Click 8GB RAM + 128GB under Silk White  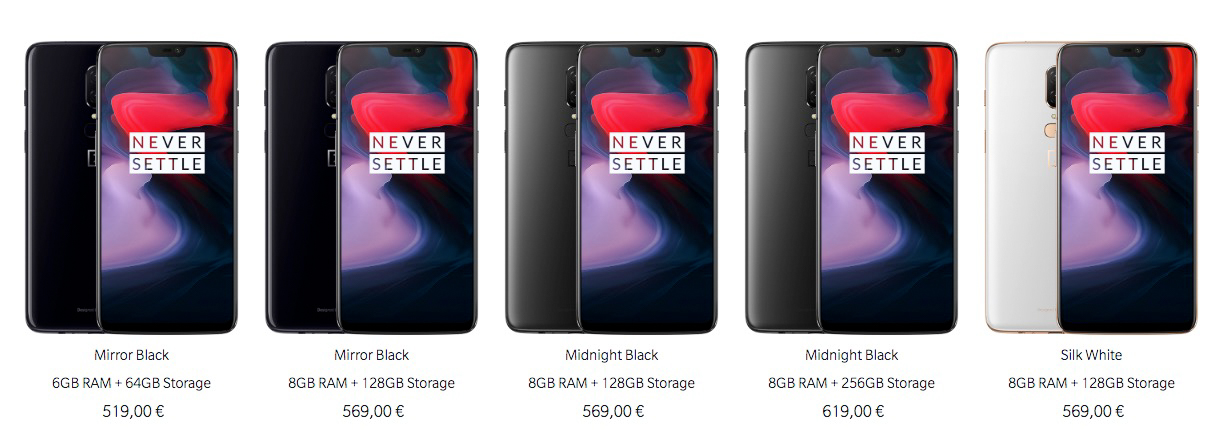(x=1092, y=383)
